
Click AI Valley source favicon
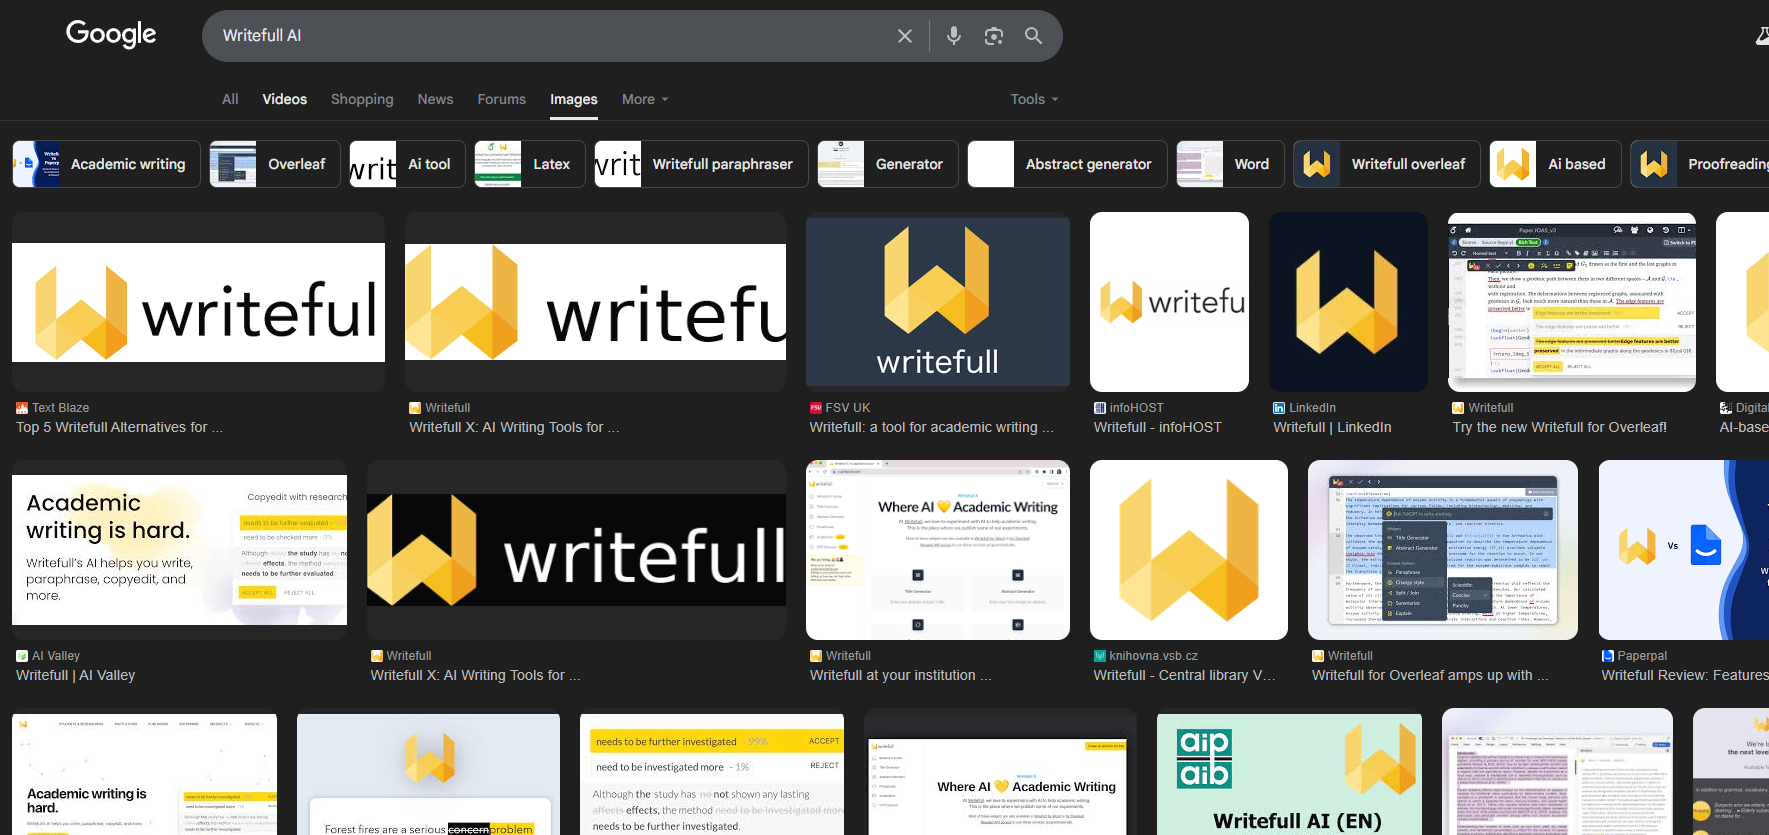tap(22, 656)
